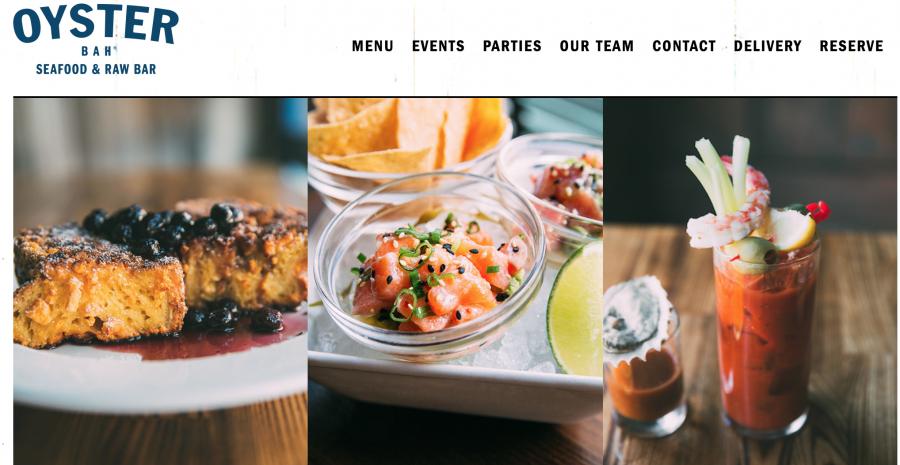
Task: Visit the OUR TEAM page
Action: (596, 46)
